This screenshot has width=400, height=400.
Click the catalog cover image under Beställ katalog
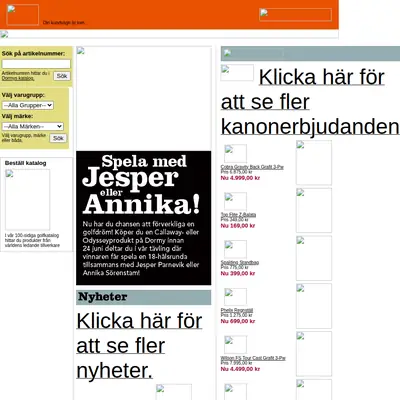pyautogui.click(x=27, y=200)
